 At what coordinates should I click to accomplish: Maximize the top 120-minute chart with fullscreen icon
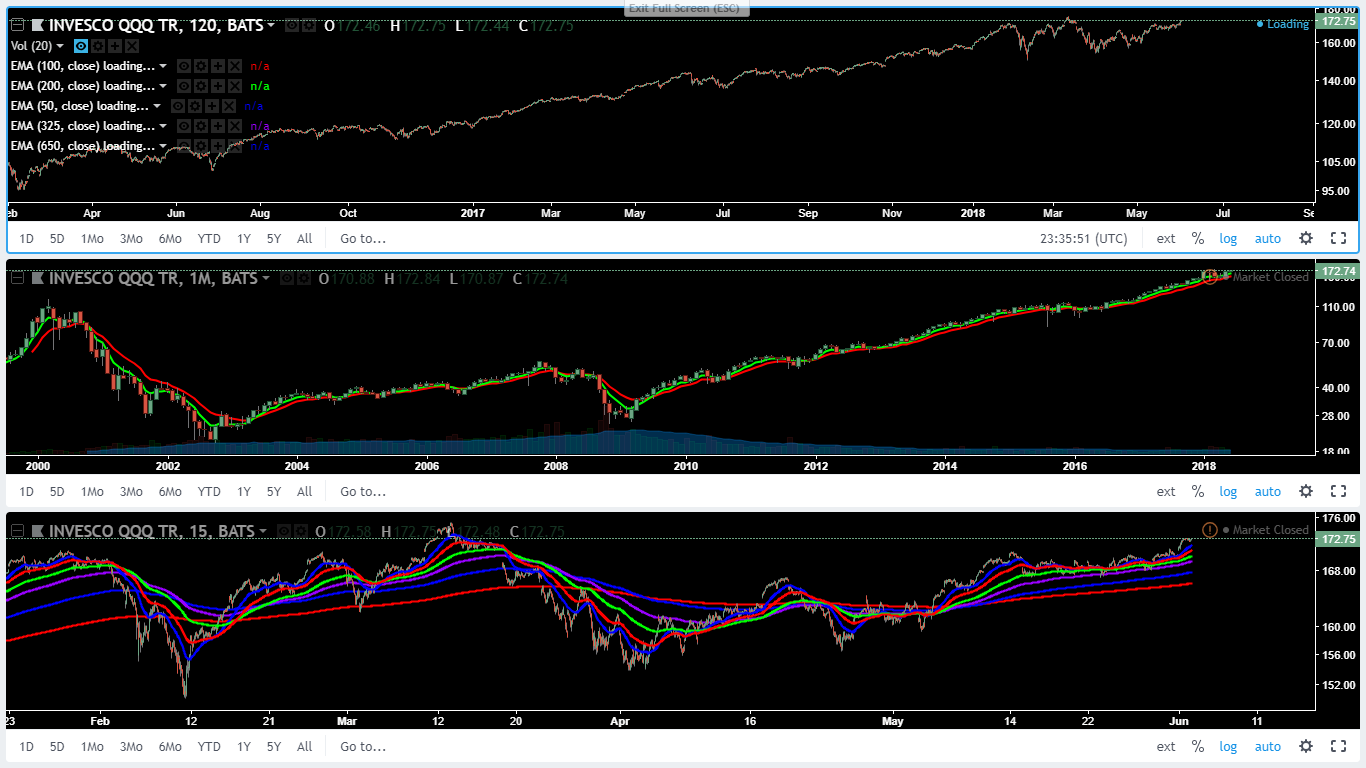tap(1338, 238)
